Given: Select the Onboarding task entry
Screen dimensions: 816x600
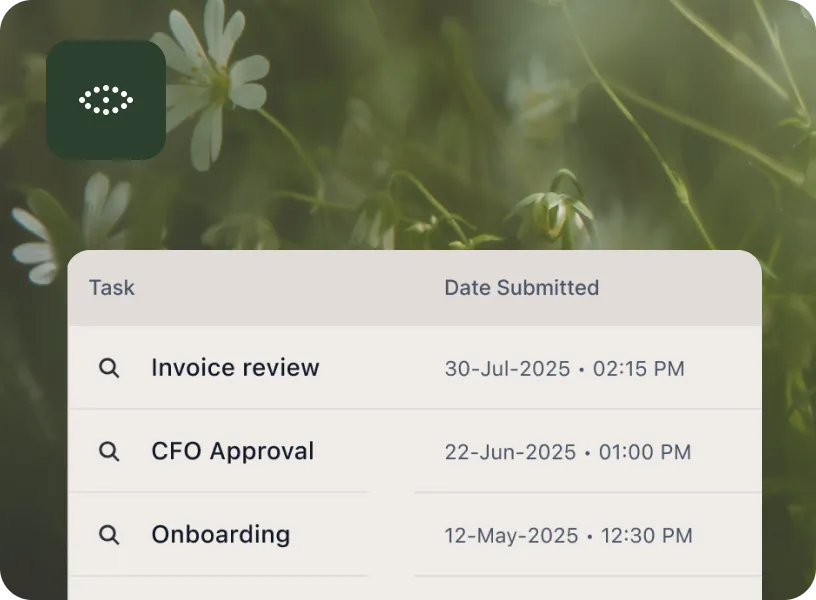Looking at the screenshot, I should point(220,535).
